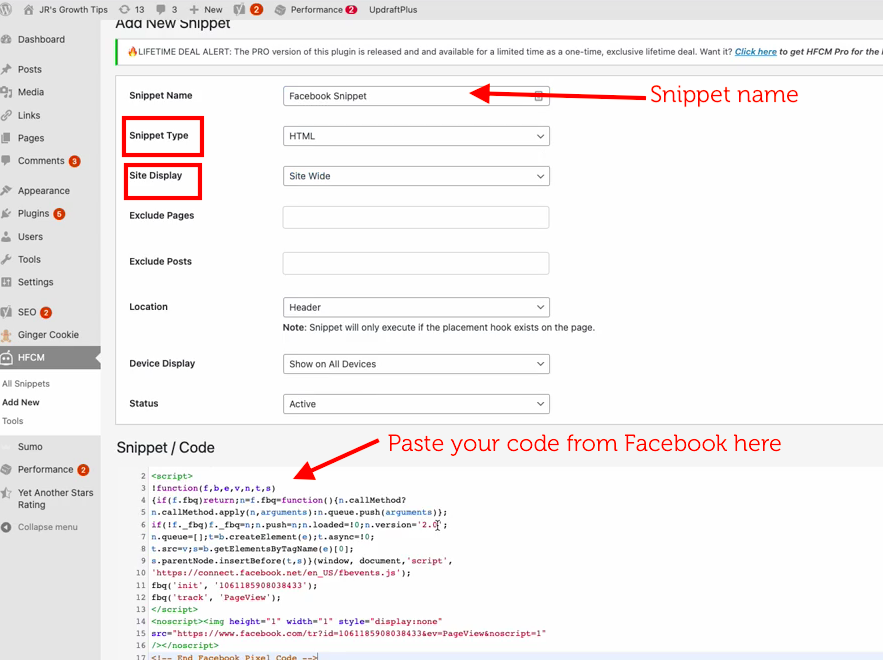Click the closing </script> code line
This screenshot has width=883, height=660.
point(175,610)
